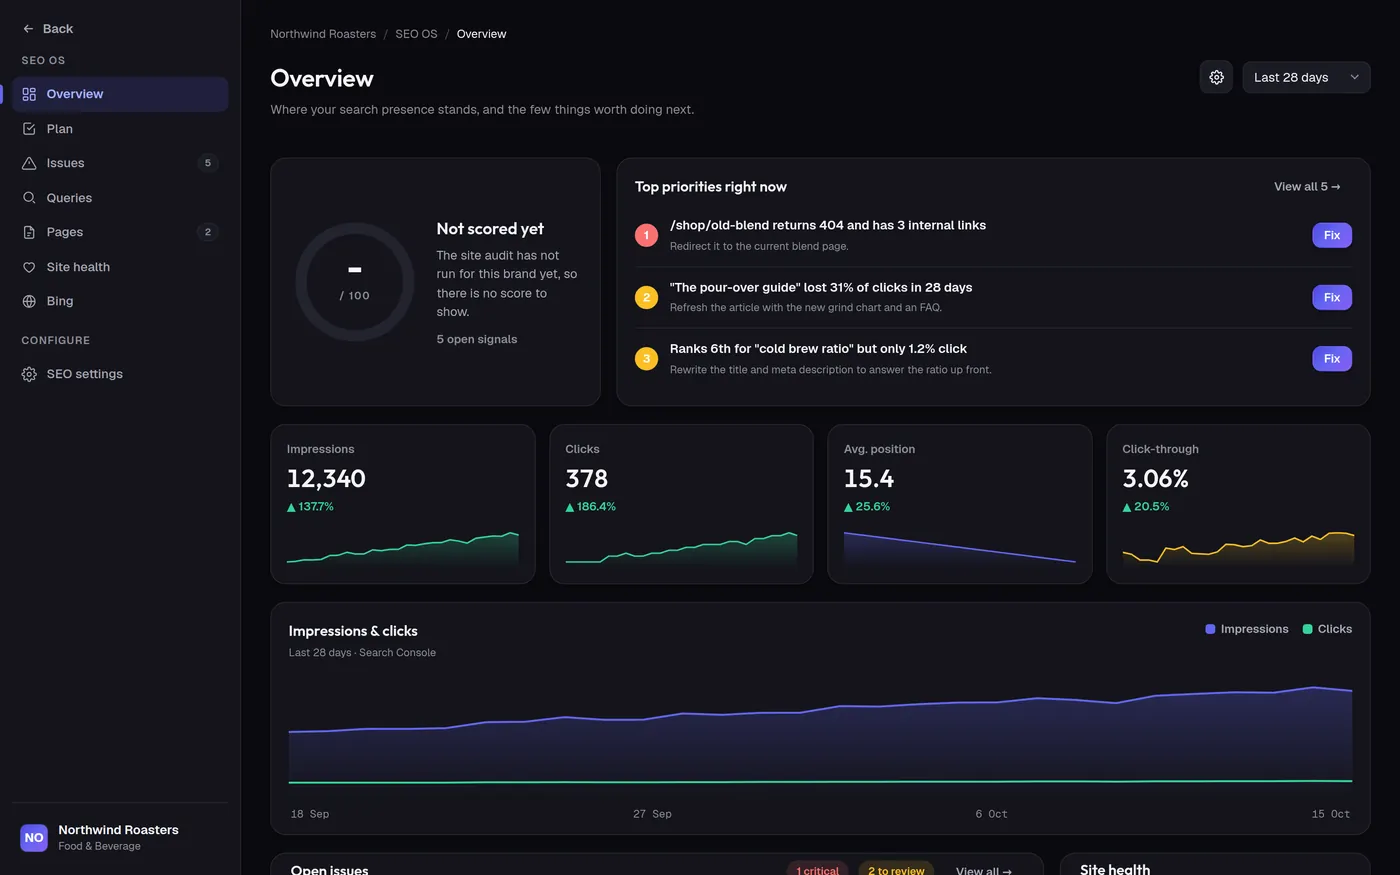Click the 15.4 average position value
Screen dimensions: 1400x875
[x=869, y=479]
